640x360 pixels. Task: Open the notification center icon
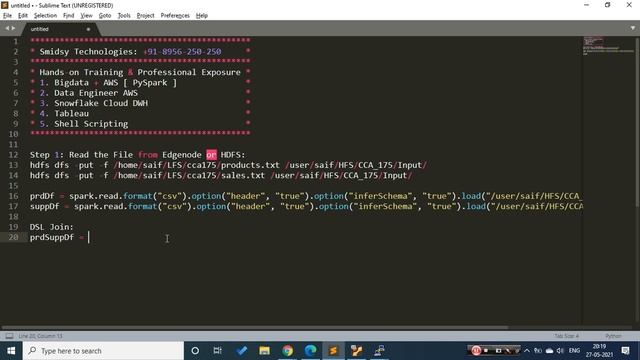[625, 351]
